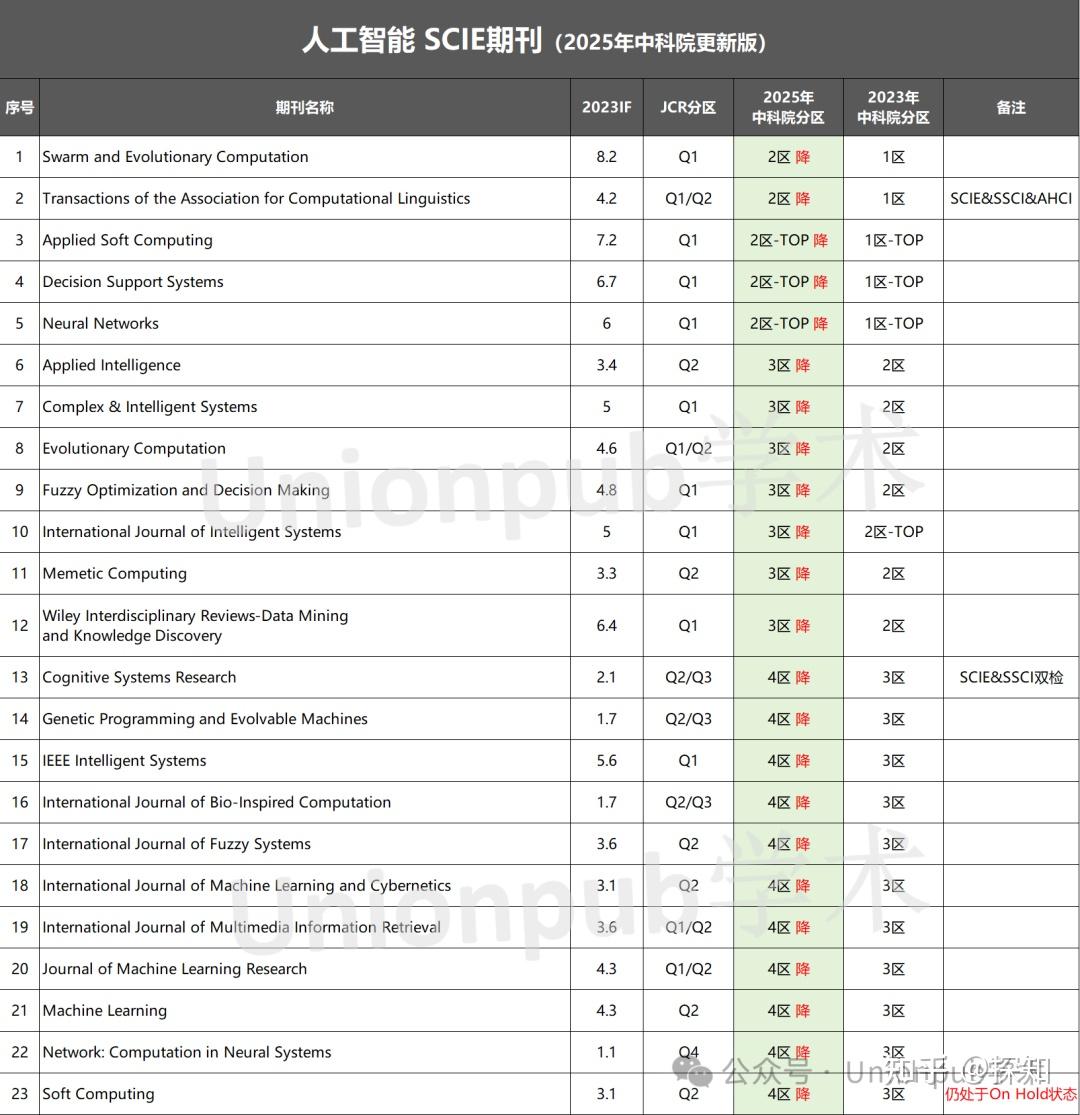Screen dimensions: 1080x1115
Task: Select 'Memetic Computing' journal name
Action: coord(114,574)
